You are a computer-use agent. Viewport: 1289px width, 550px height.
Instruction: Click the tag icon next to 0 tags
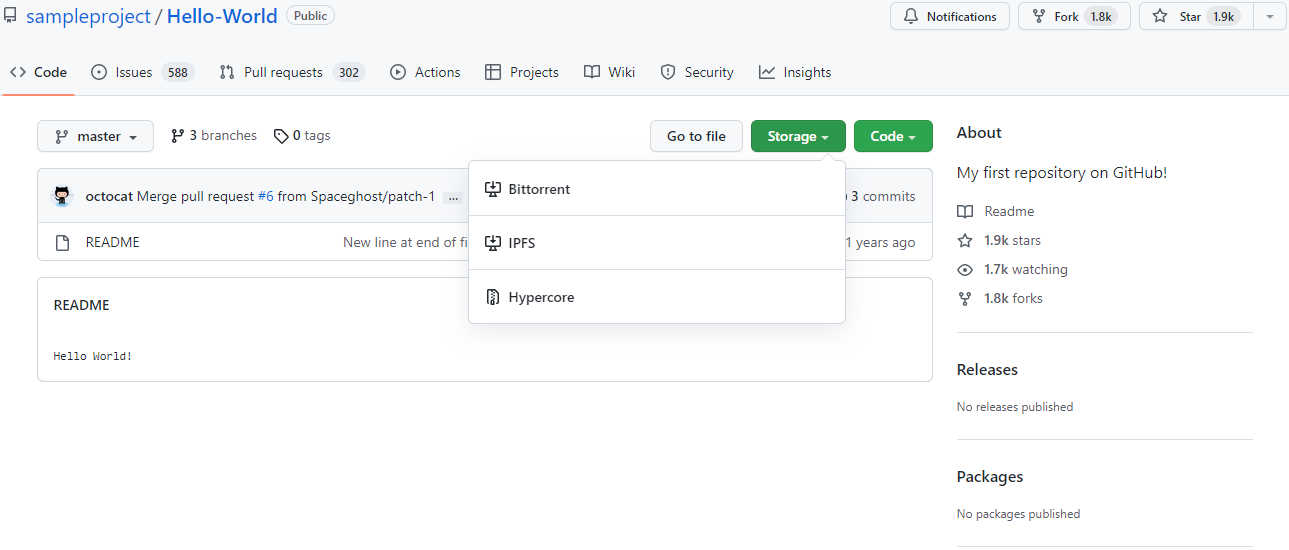(281, 136)
